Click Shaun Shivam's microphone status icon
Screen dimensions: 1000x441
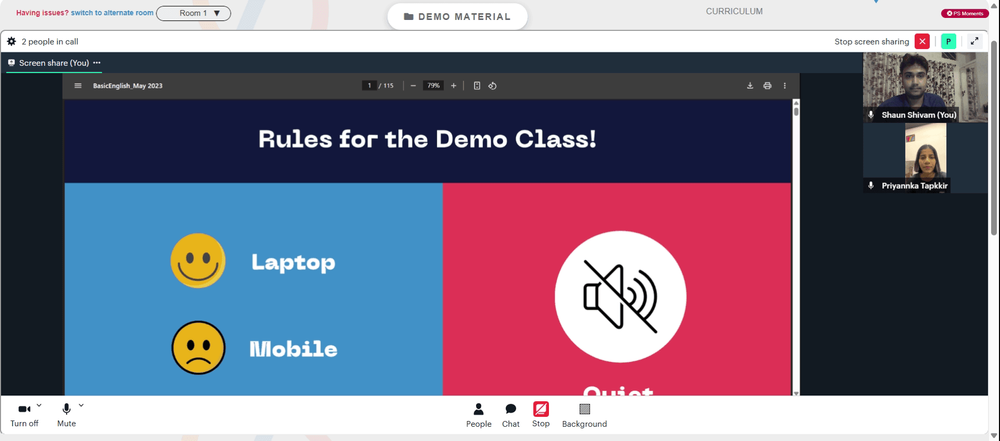871,115
